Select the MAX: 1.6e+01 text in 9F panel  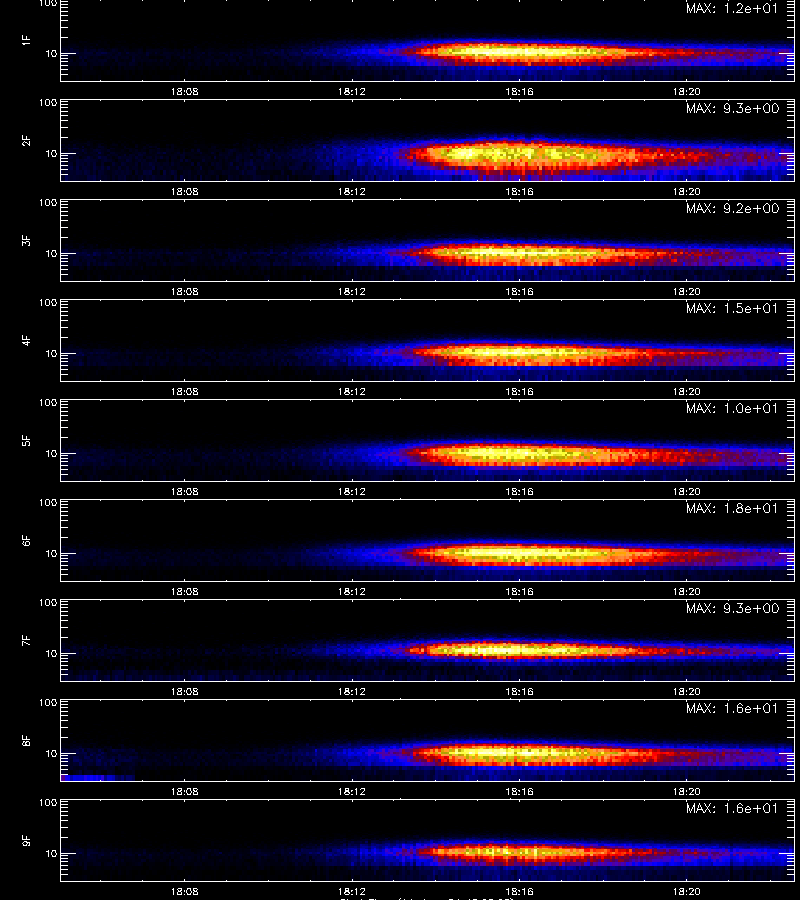coord(732,808)
